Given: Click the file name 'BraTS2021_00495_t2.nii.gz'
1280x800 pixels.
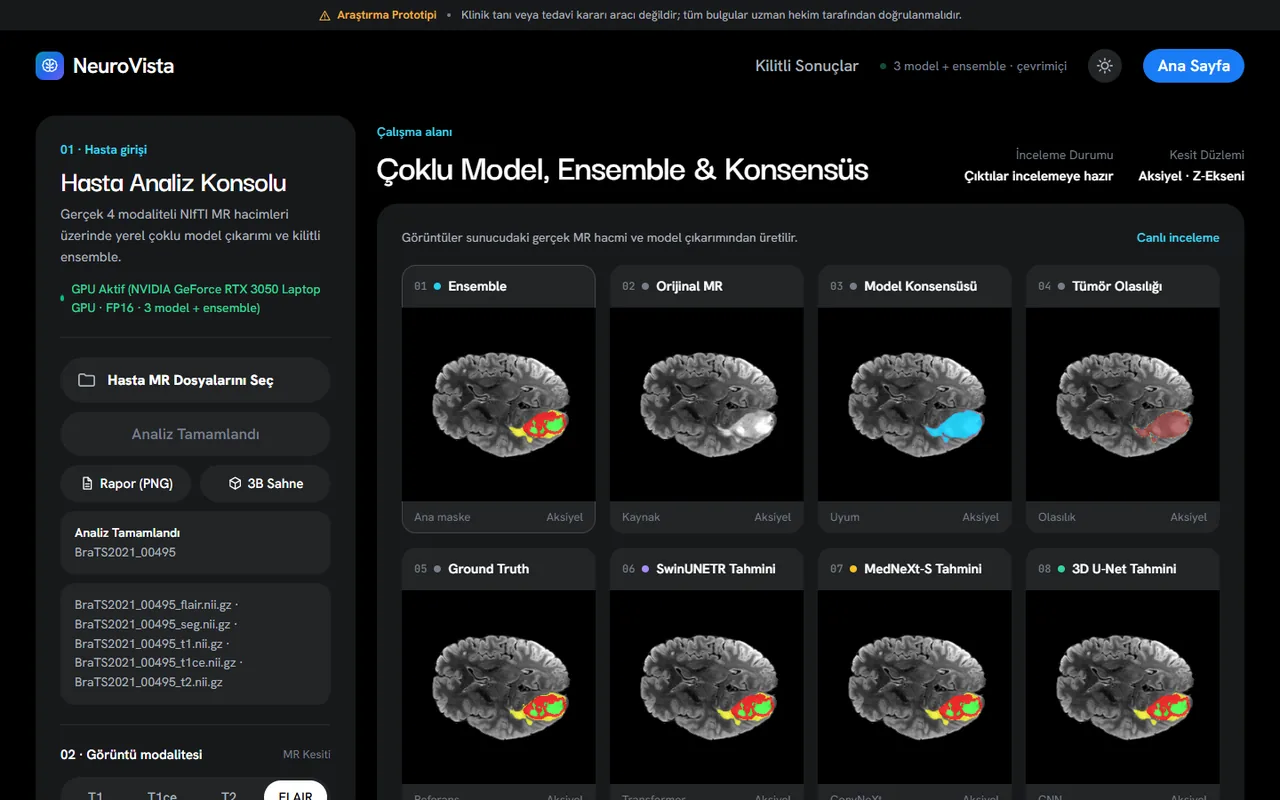Looking at the screenshot, I should 149,682.
